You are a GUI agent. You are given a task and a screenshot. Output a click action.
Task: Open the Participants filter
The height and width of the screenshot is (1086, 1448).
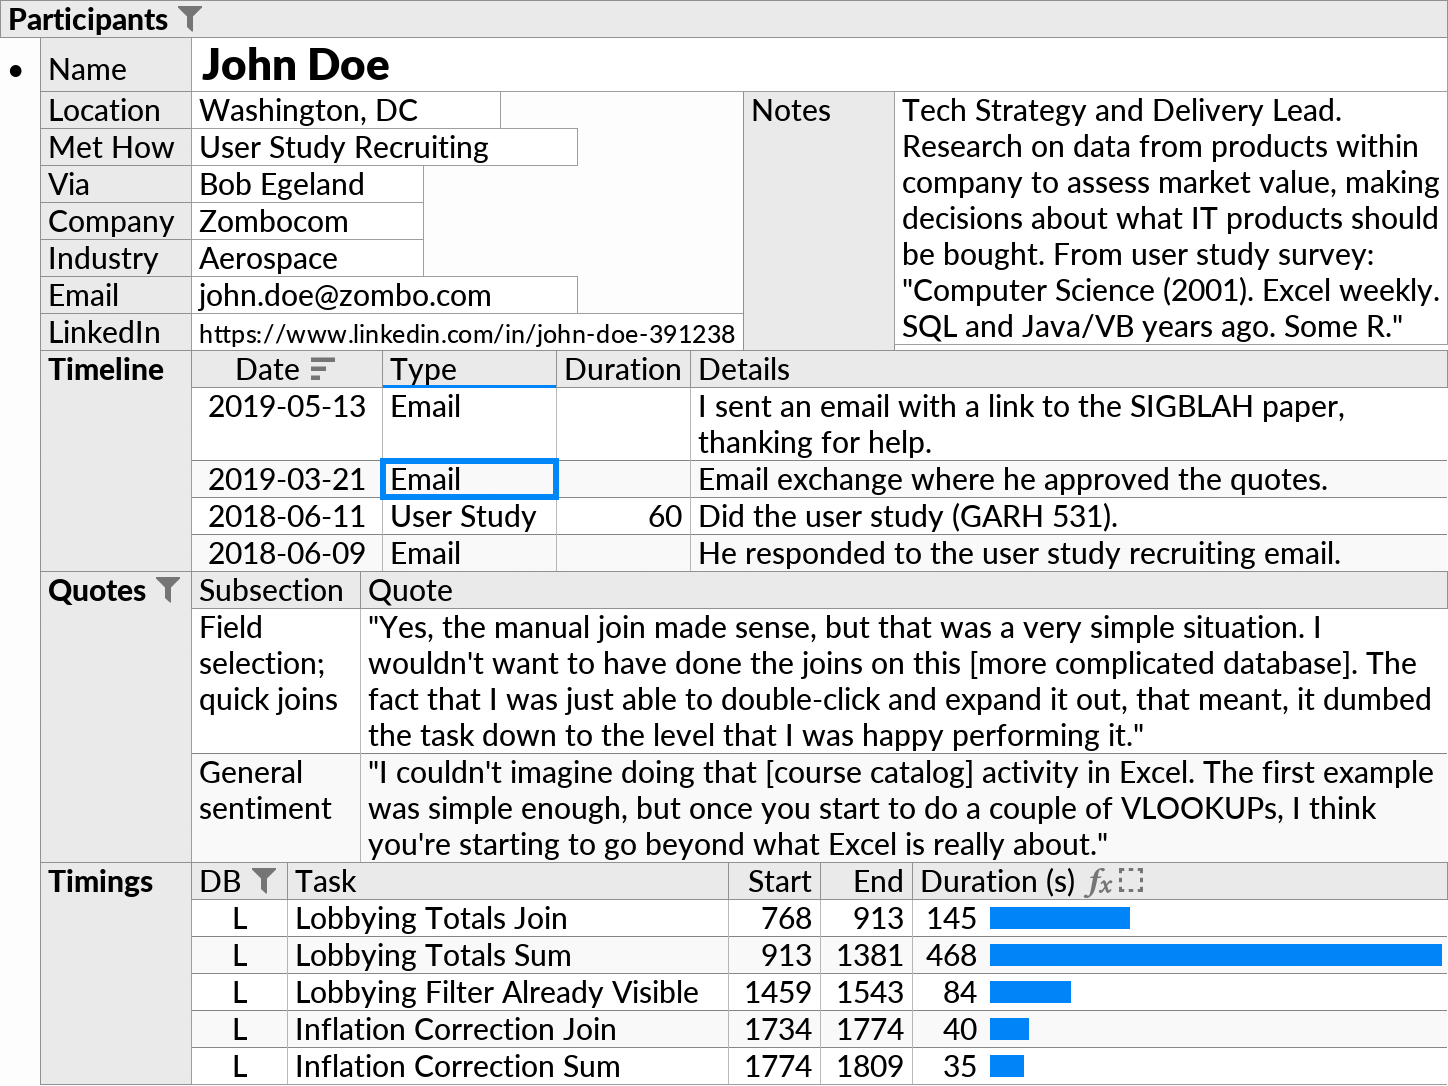pos(191,18)
